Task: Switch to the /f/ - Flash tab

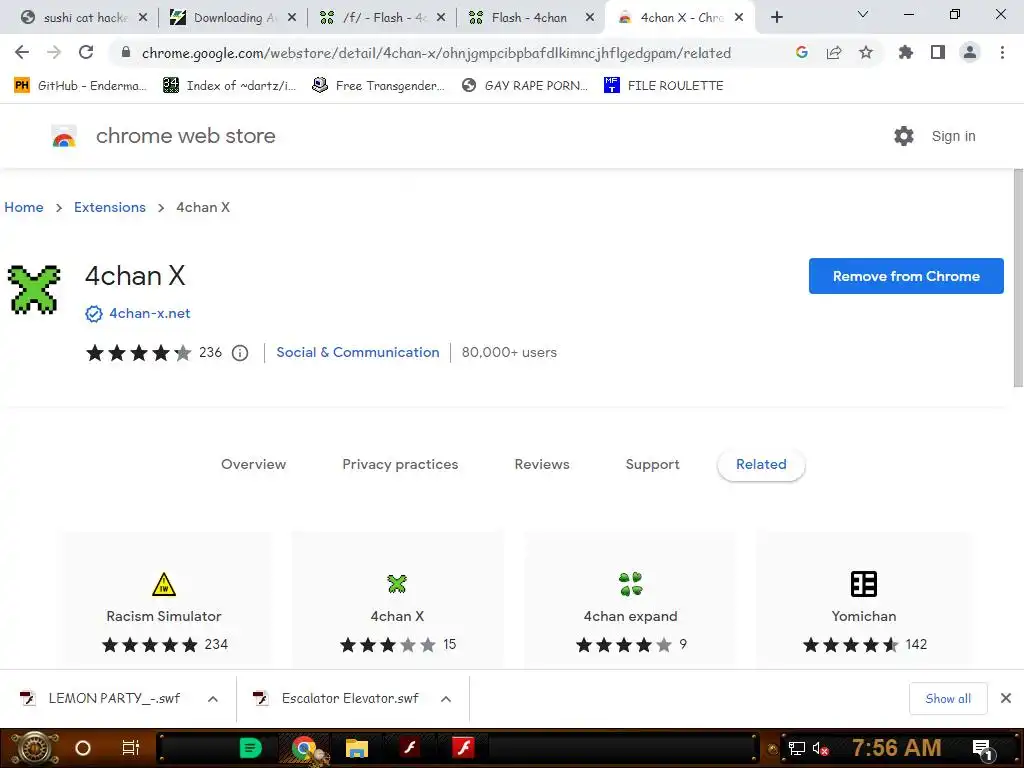Action: pyautogui.click(x=382, y=18)
